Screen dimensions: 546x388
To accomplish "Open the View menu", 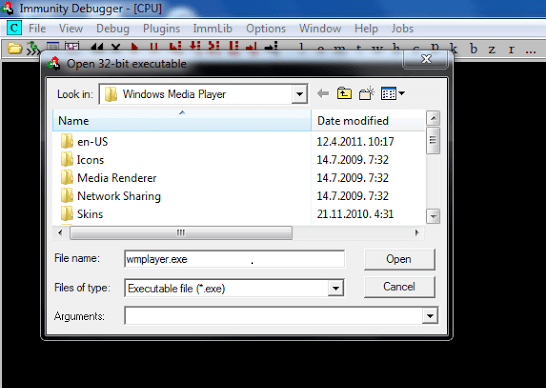I will (71, 28).
